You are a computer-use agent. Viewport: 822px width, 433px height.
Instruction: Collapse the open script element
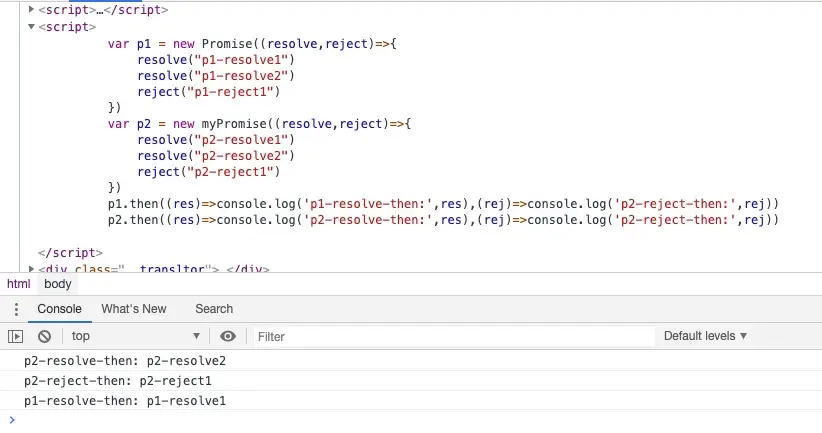click(x=31, y=26)
